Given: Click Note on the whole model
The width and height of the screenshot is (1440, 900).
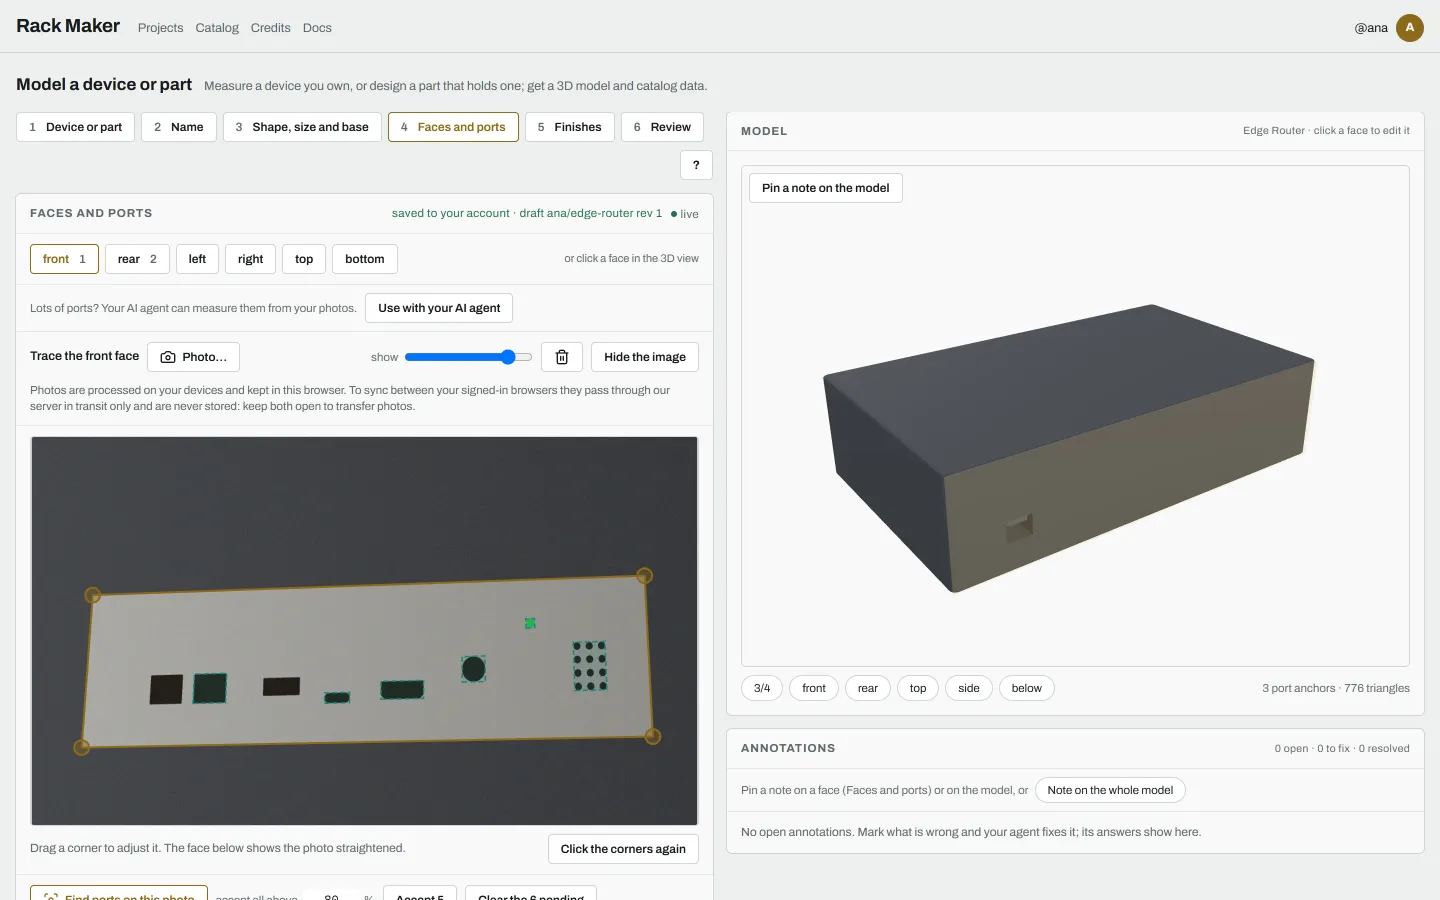Looking at the screenshot, I should 1110,790.
